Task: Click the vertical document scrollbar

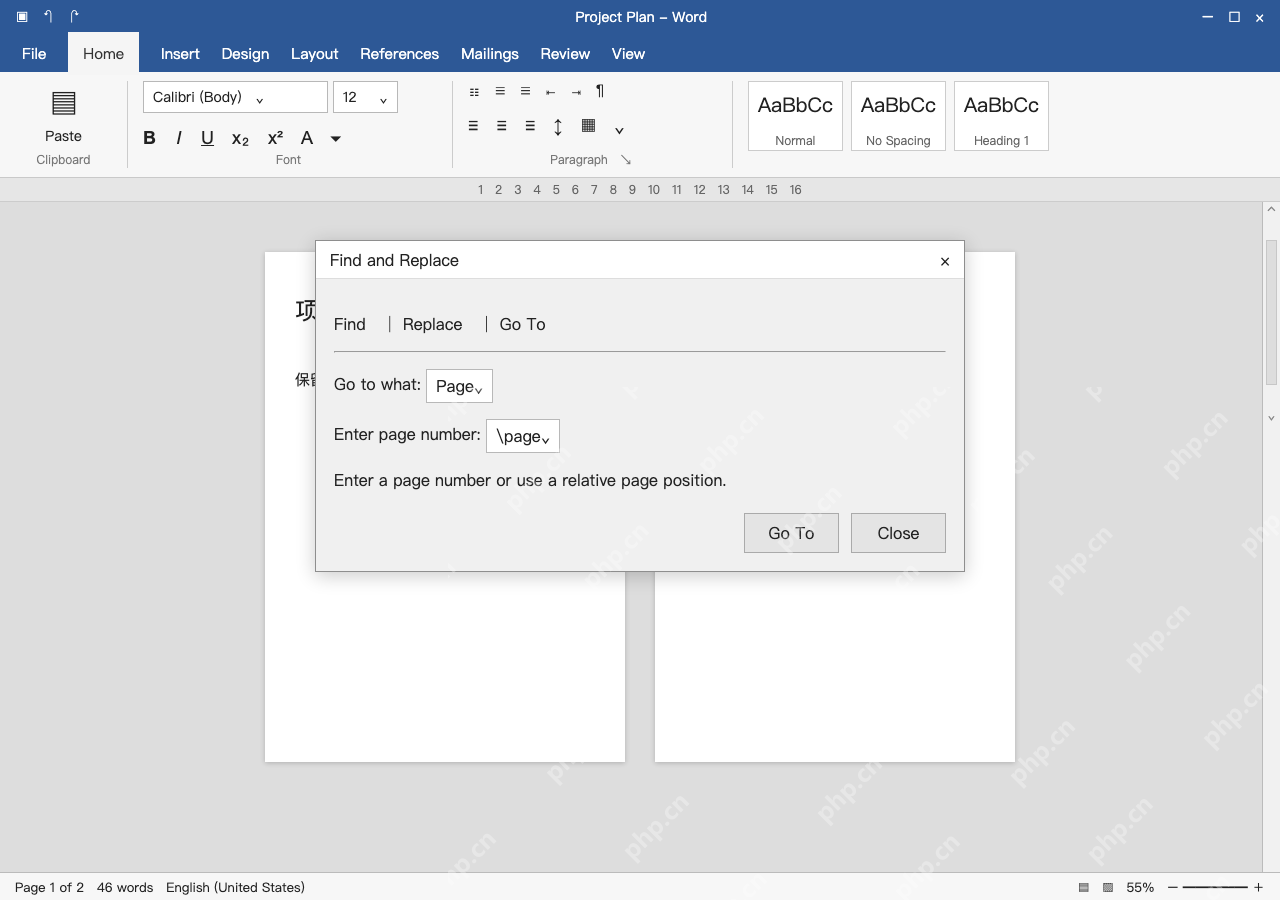Action: pyautogui.click(x=1271, y=312)
